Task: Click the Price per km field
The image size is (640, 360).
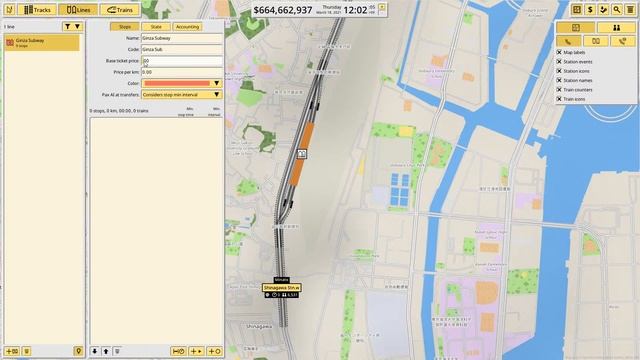Action: point(182,72)
